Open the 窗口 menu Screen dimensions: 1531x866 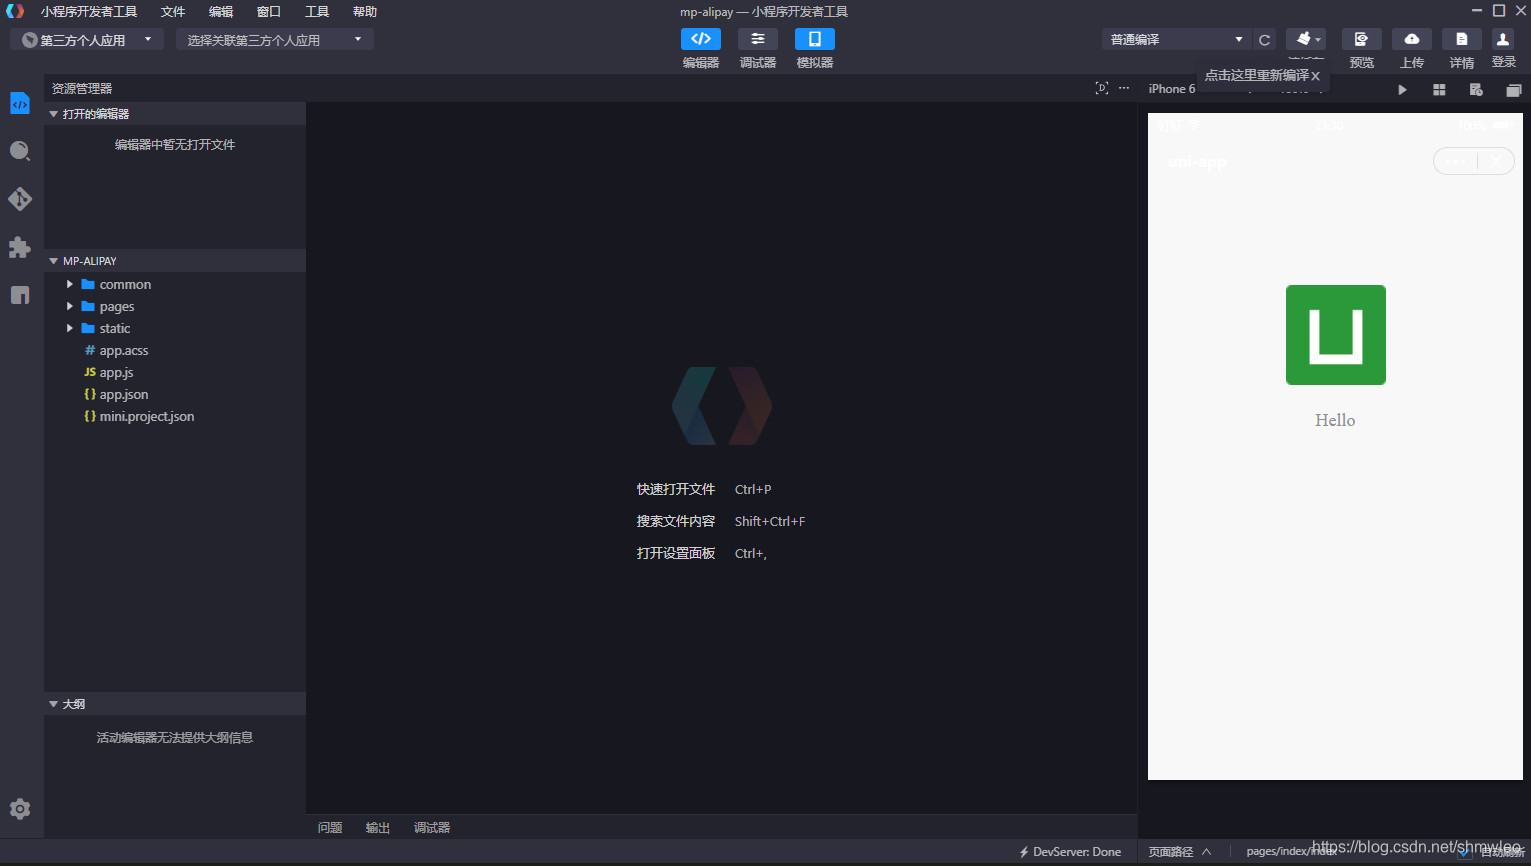(269, 12)
